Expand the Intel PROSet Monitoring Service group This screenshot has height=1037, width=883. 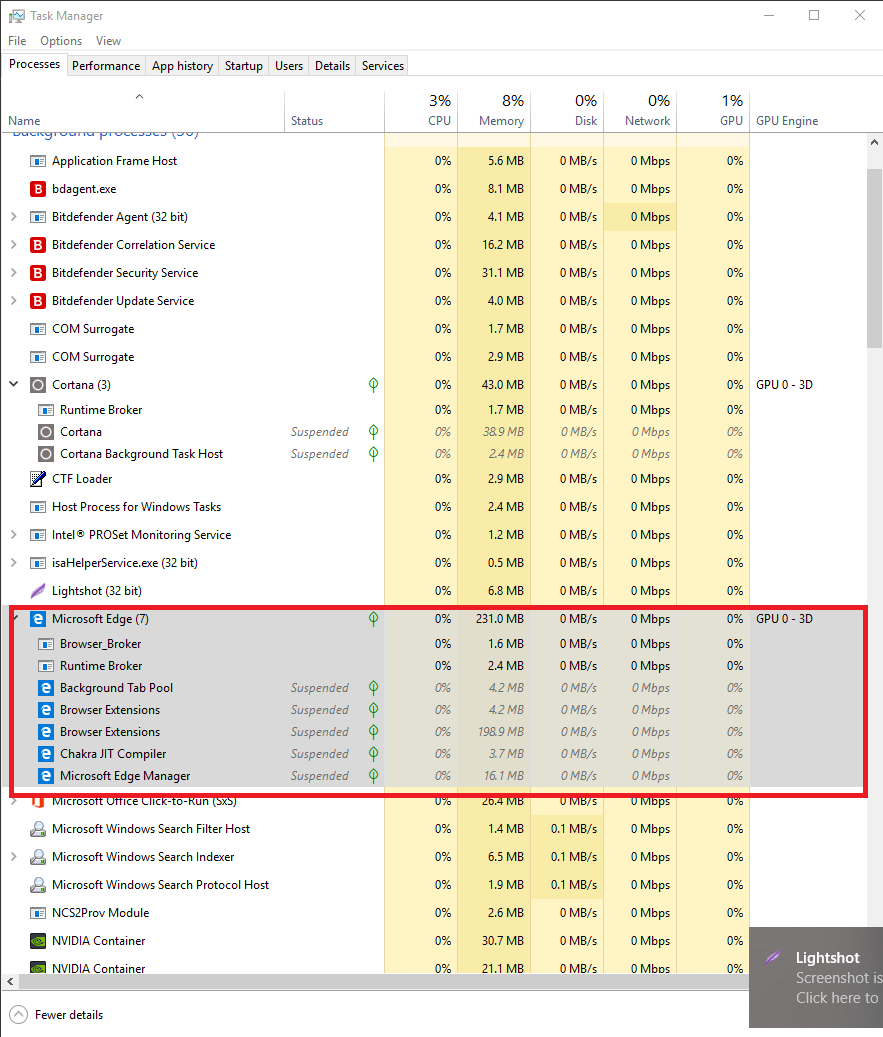13,534
